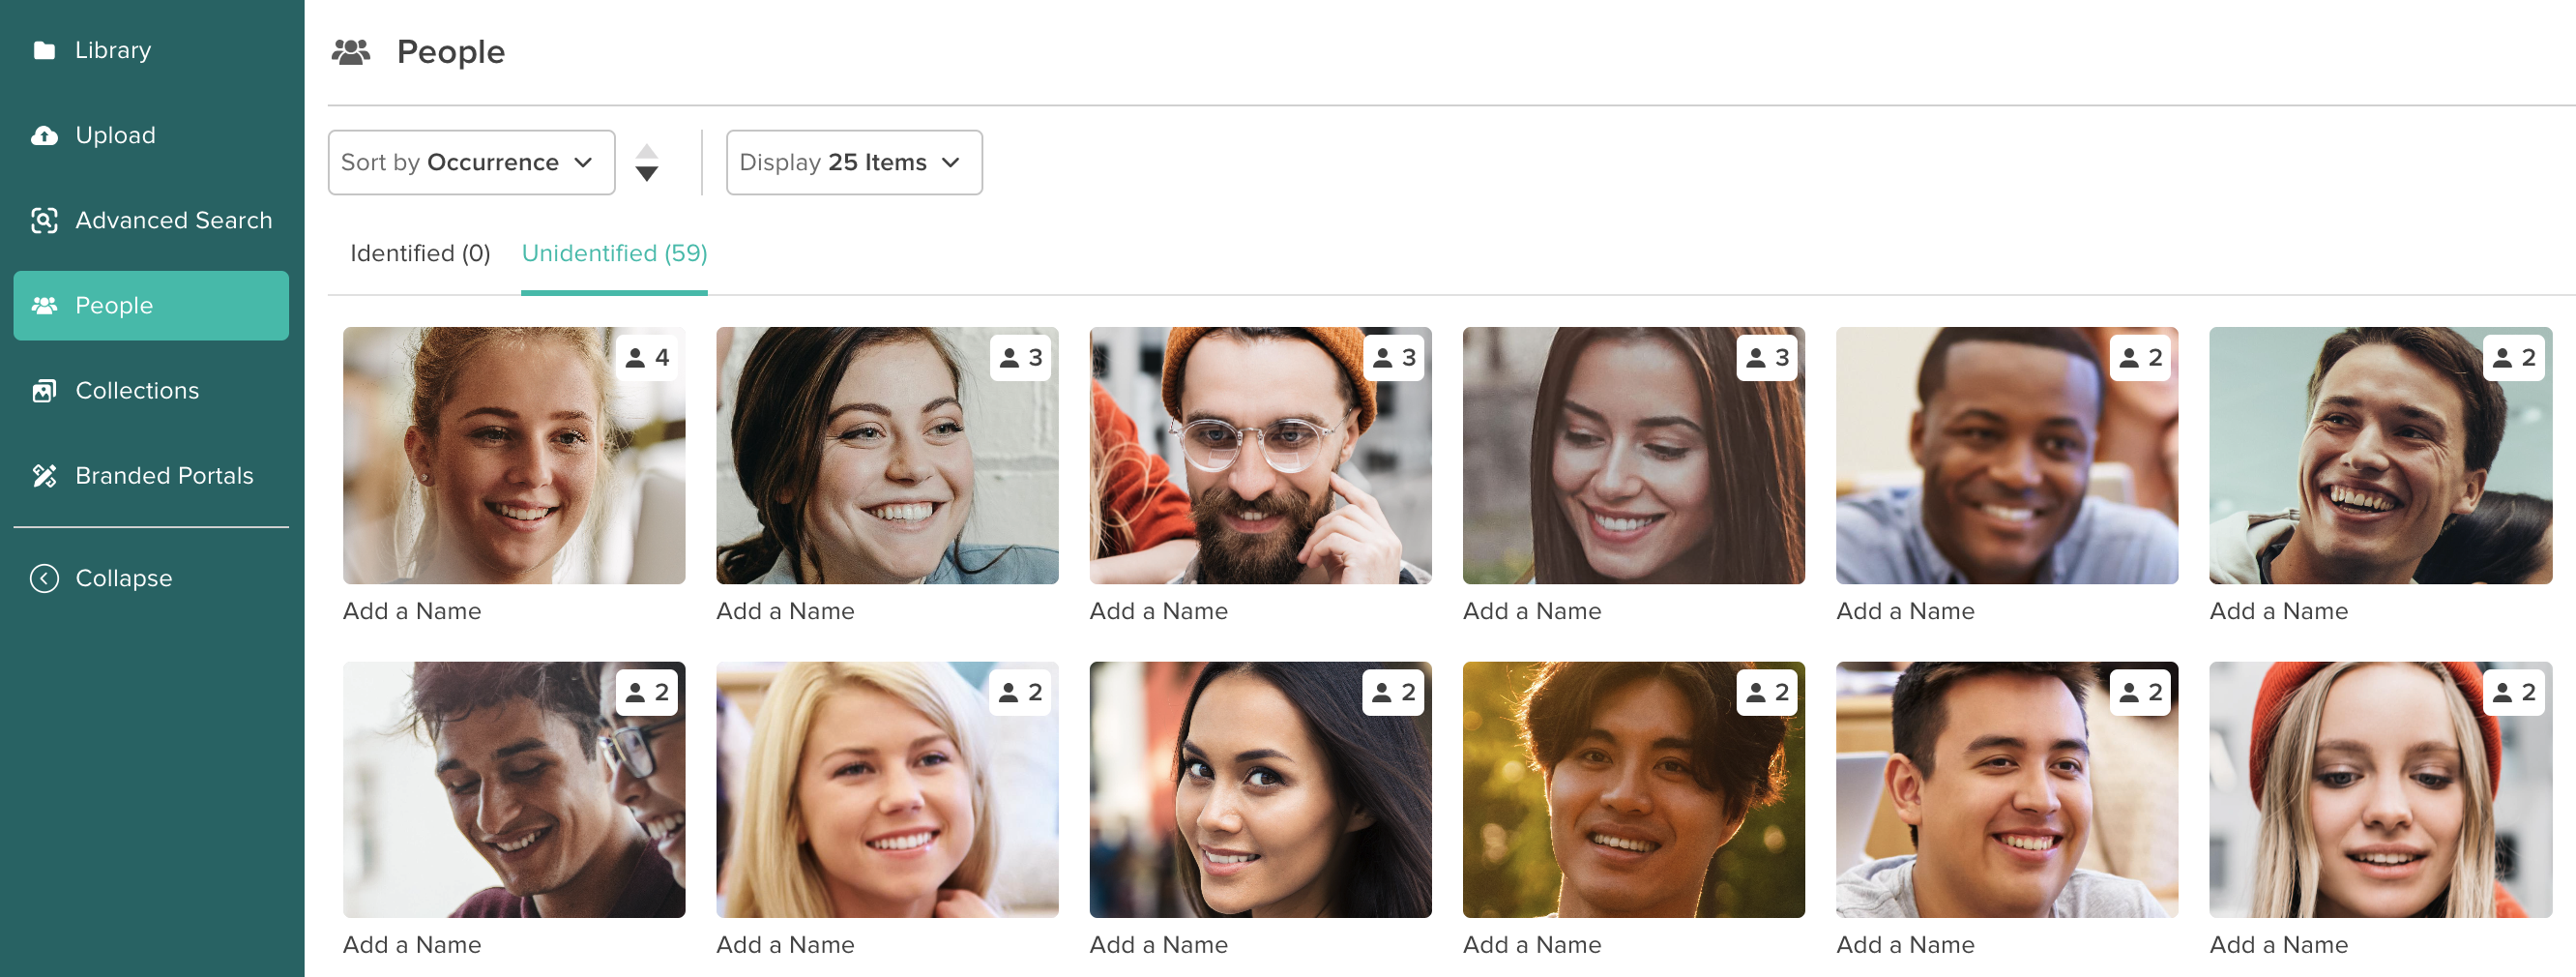Click the occurrence badge showing 4
The image size is (2576, 977).
coord(647,357)
